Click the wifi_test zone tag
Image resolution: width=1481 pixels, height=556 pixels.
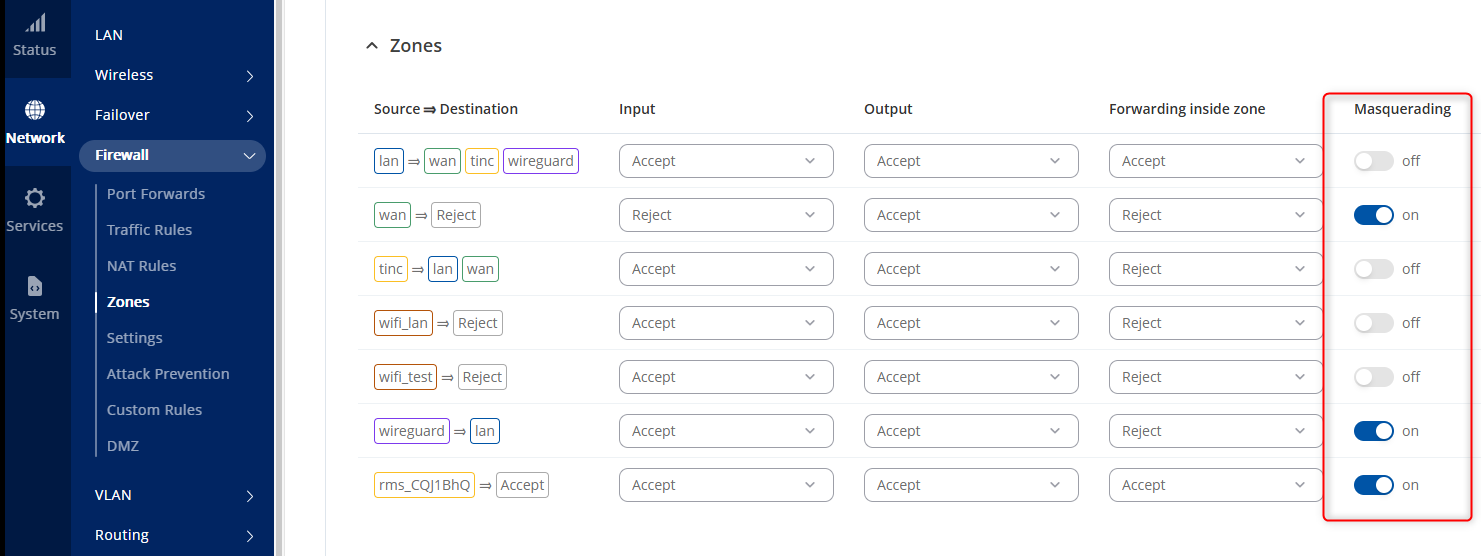click(x=405, y=377)
